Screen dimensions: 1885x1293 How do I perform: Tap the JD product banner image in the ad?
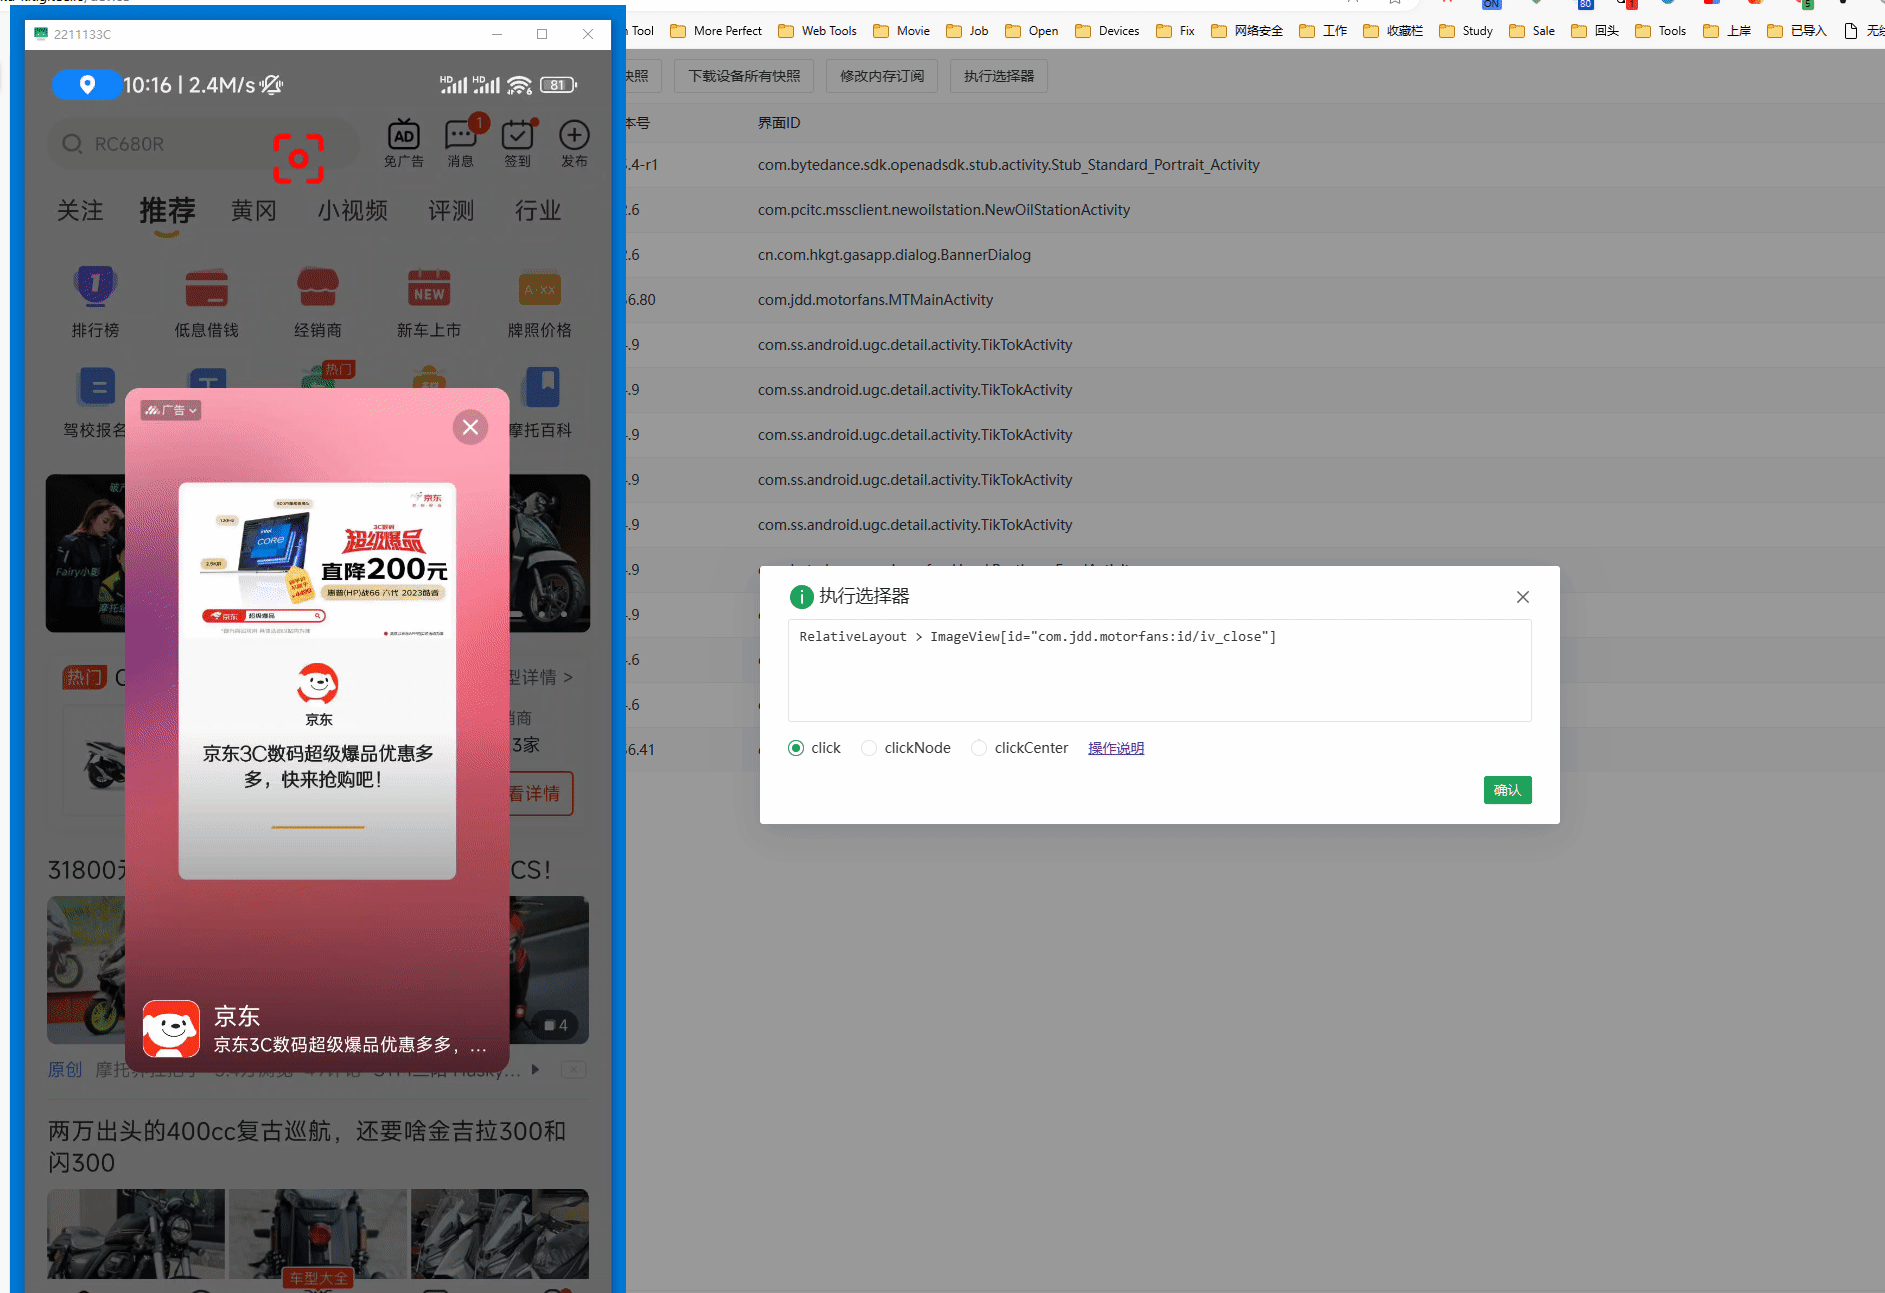coord(318,562)
